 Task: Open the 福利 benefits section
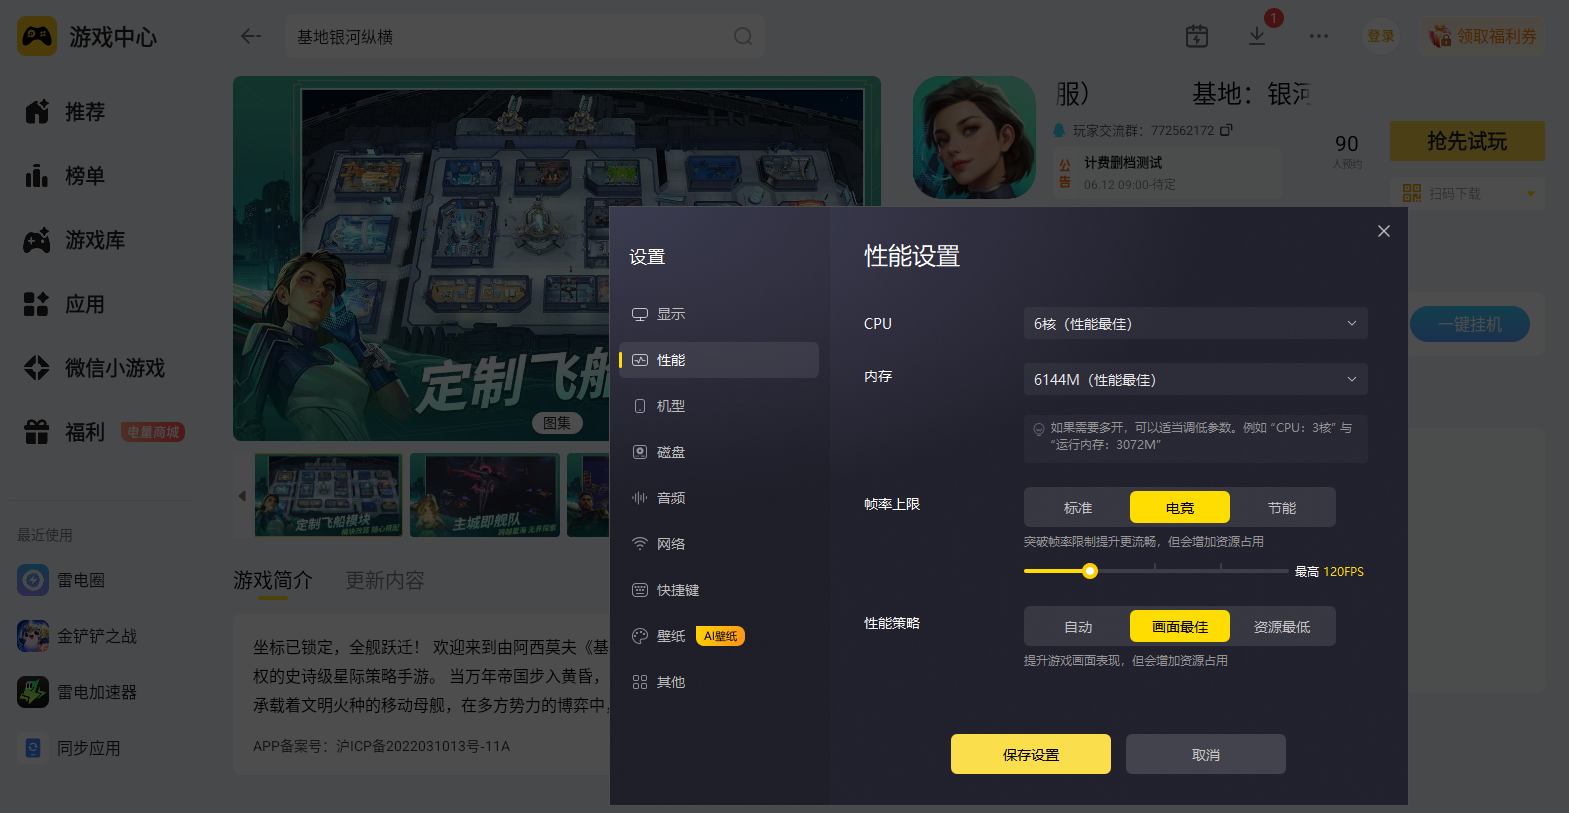(66, 432)
